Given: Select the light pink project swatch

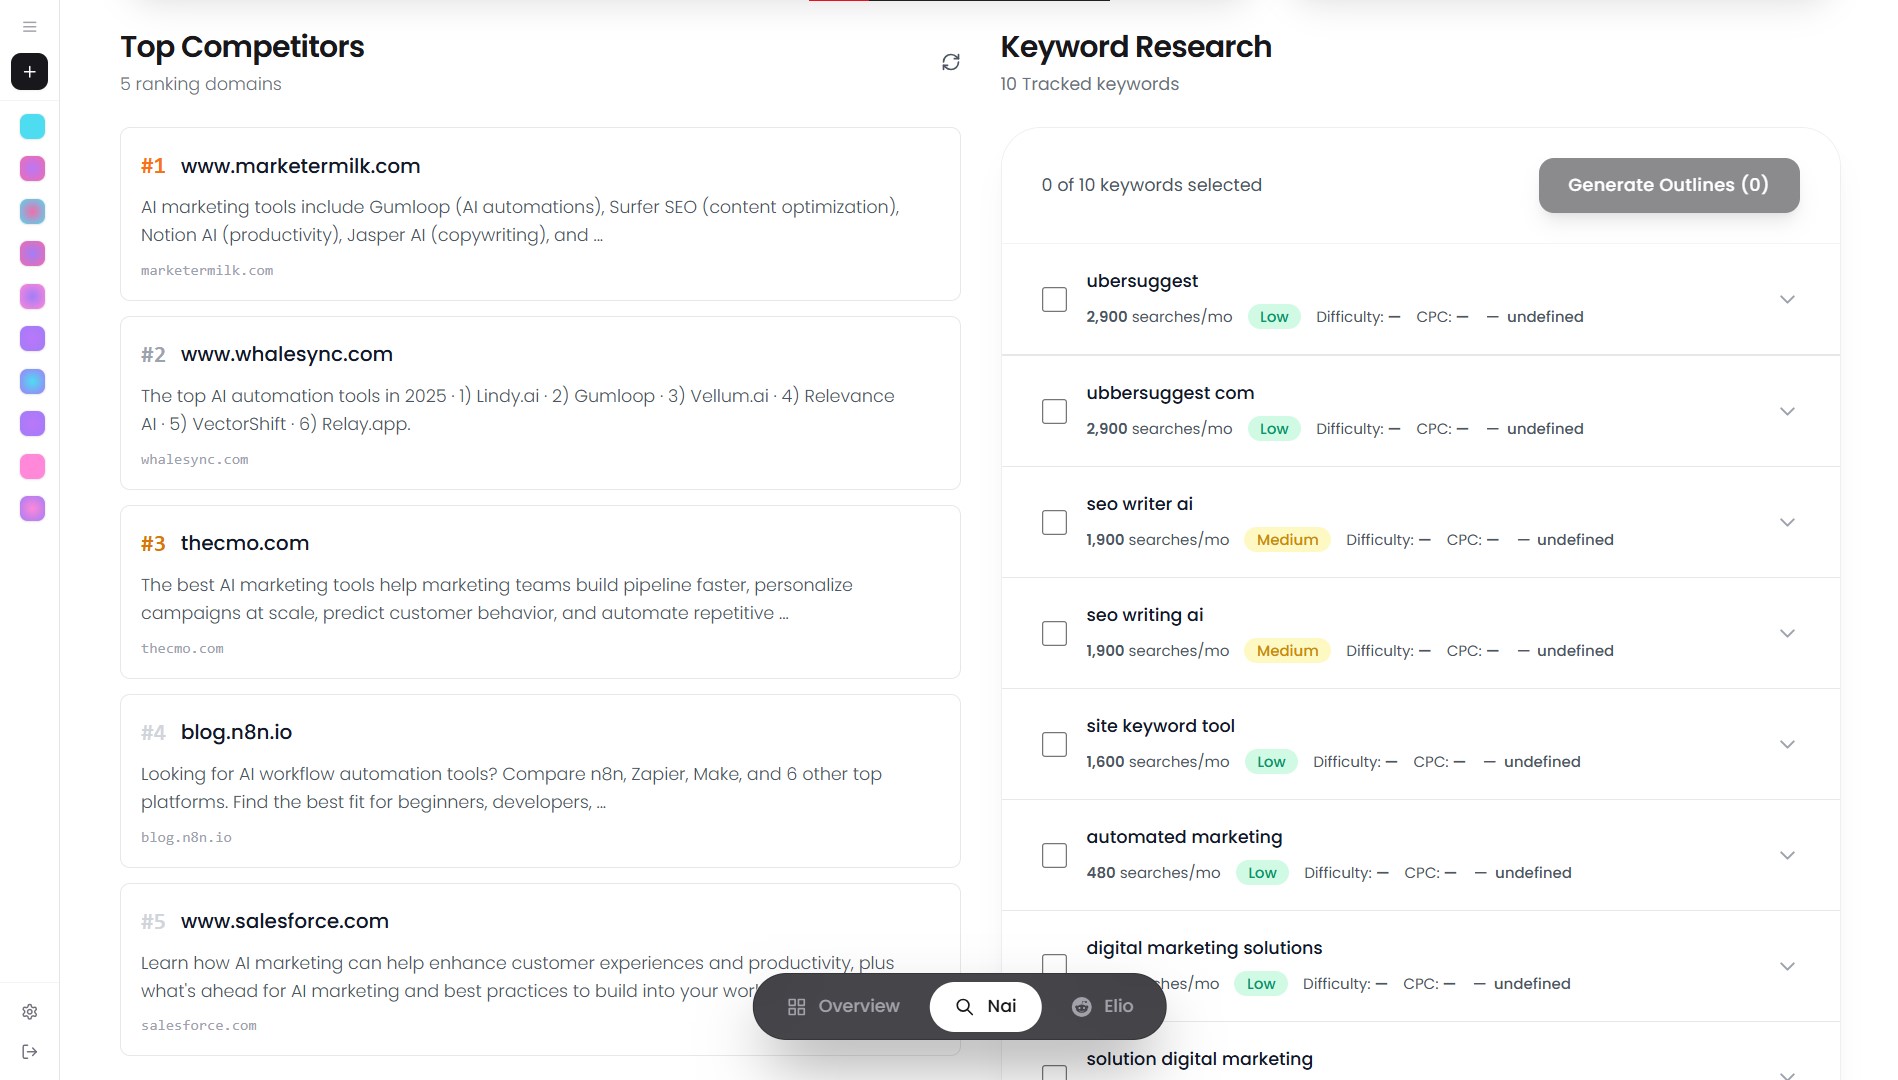Looking at the screenshot, I should coord(32,466).
